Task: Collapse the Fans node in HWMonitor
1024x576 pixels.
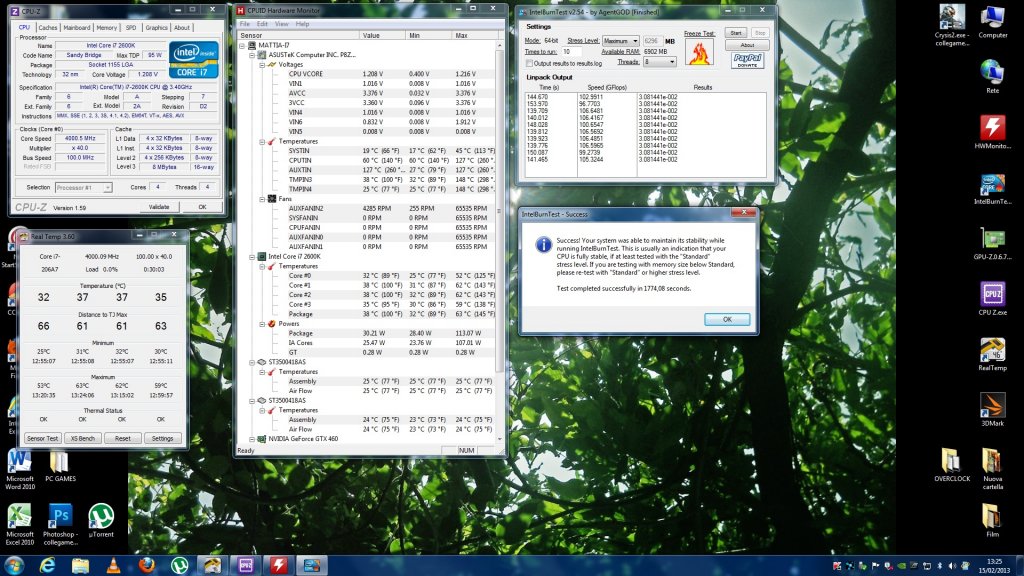Action: (263, 199)
